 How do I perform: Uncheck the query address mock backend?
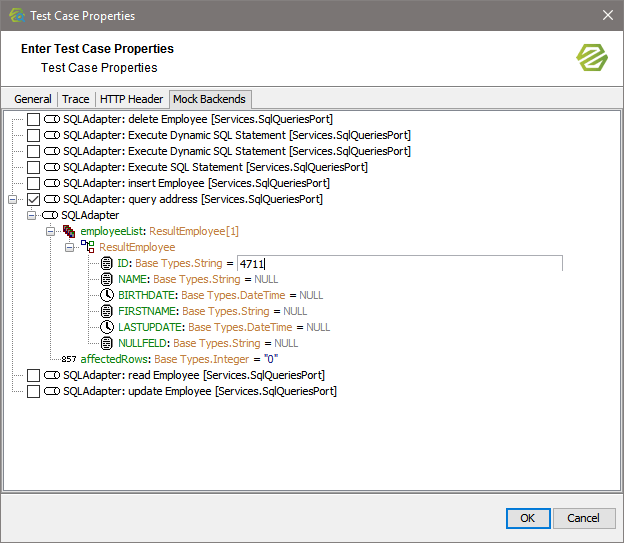coord(33,199)
